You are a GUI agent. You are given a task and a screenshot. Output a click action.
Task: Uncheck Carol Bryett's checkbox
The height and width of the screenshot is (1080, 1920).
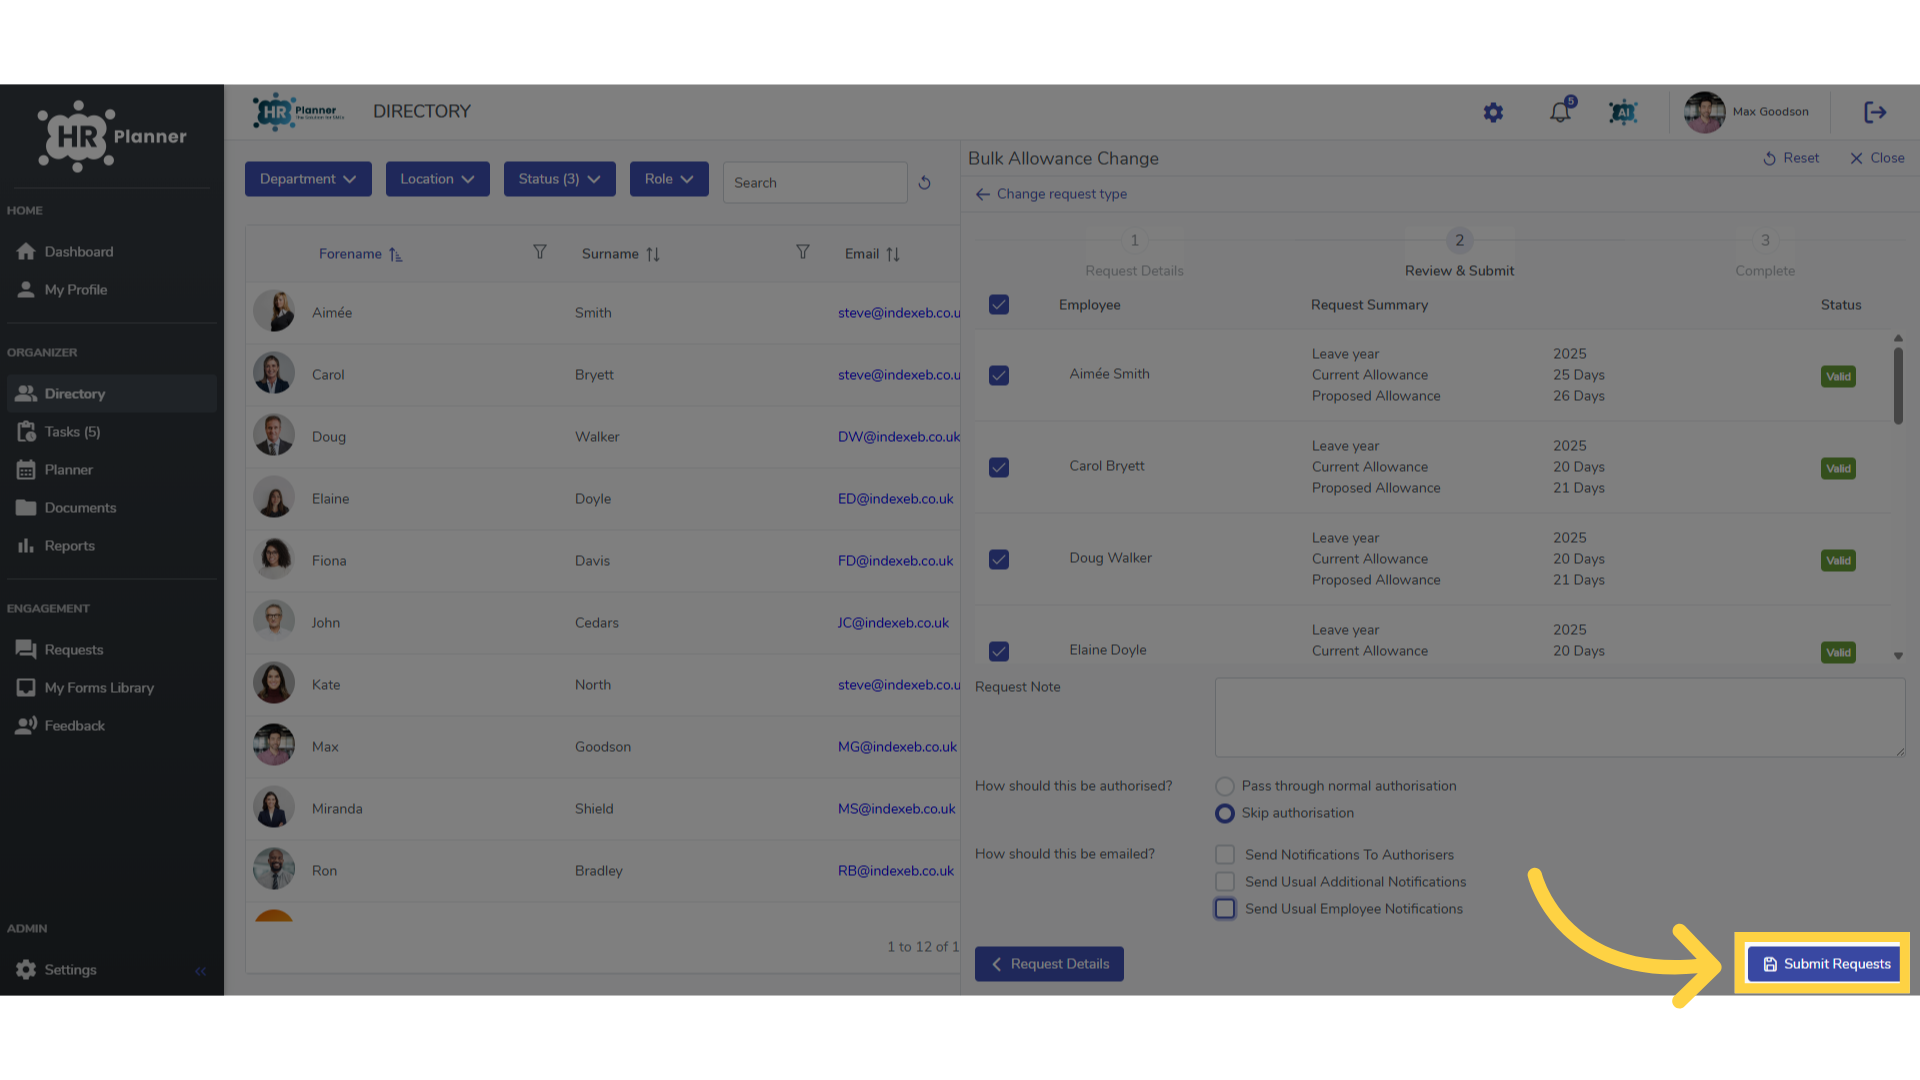pyautogui.click(x=999, y=467)
